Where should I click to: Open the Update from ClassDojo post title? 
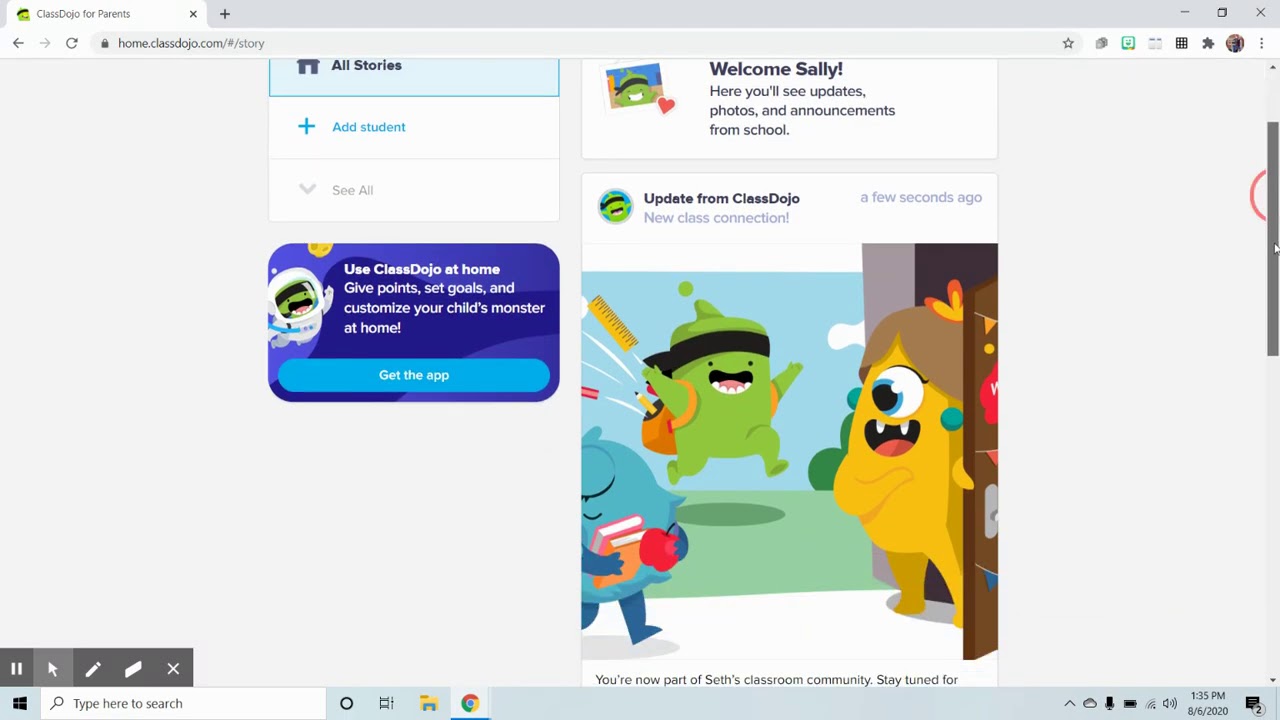click(721, 198)
